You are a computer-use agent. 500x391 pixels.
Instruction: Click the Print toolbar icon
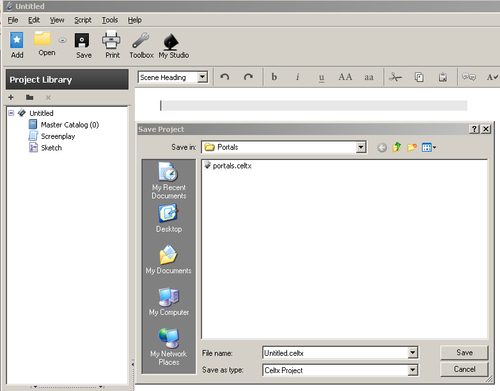(x=111, y=40)
